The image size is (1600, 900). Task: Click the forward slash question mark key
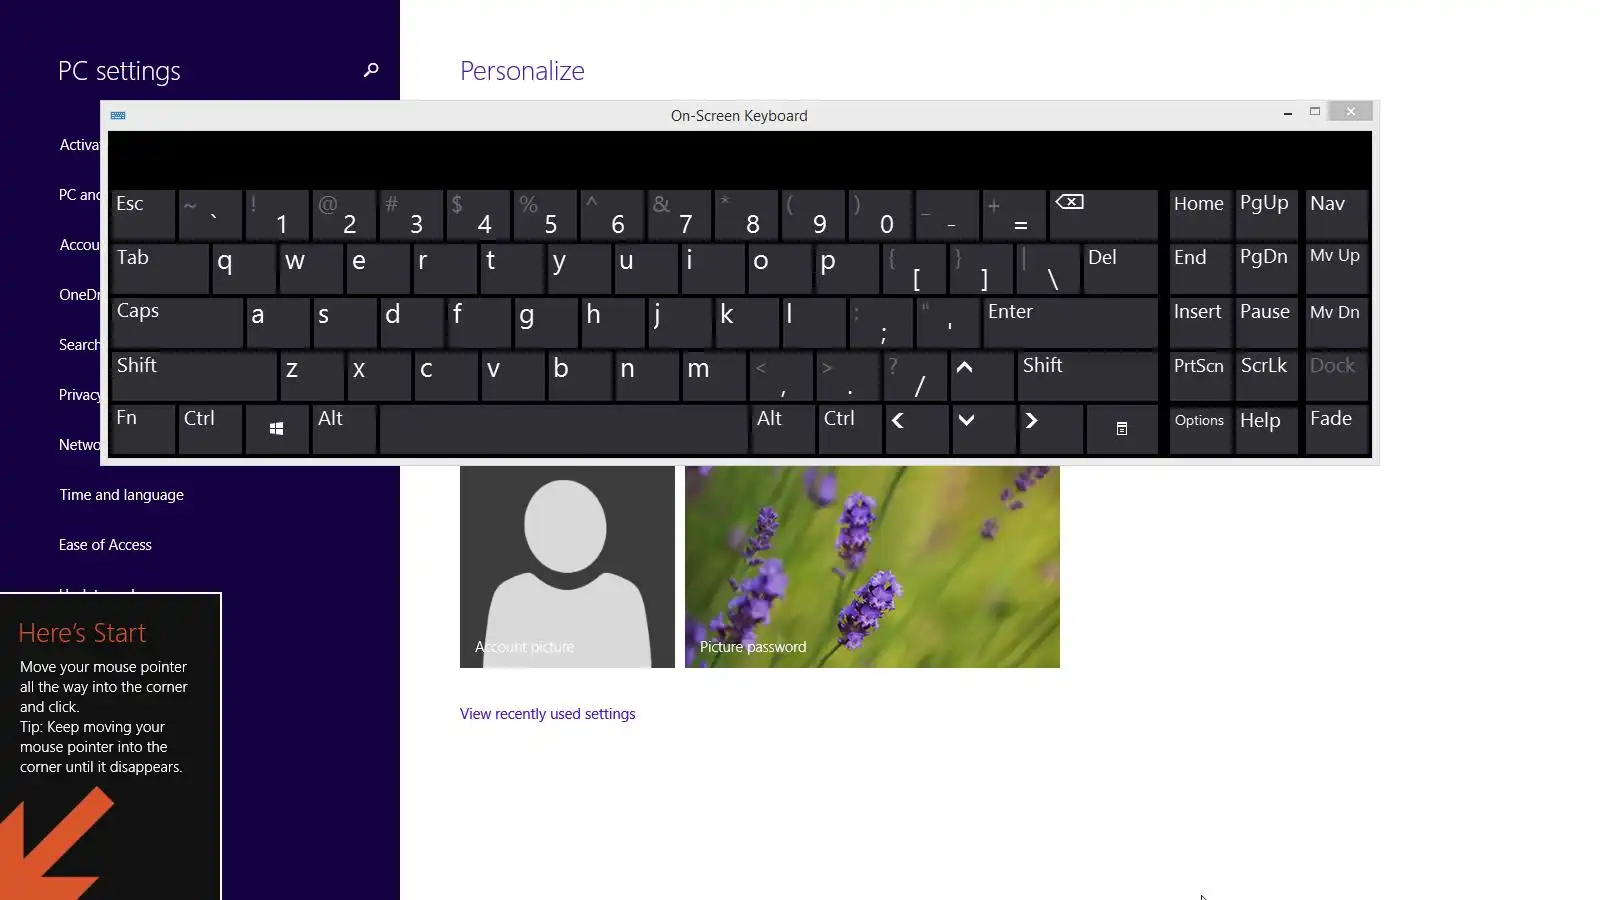tap(915, 376)
